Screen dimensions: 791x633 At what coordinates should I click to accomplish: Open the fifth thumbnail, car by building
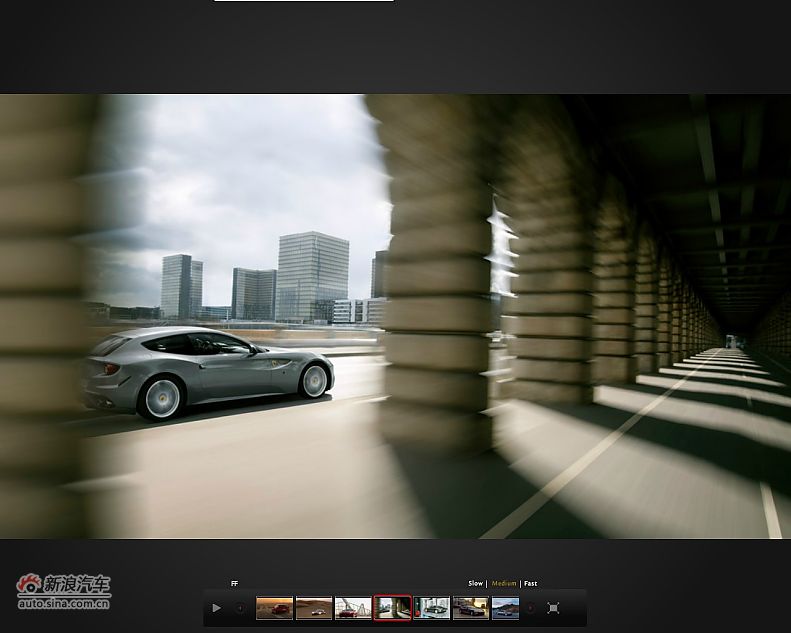pyautogui.click(x=432, y=608)
